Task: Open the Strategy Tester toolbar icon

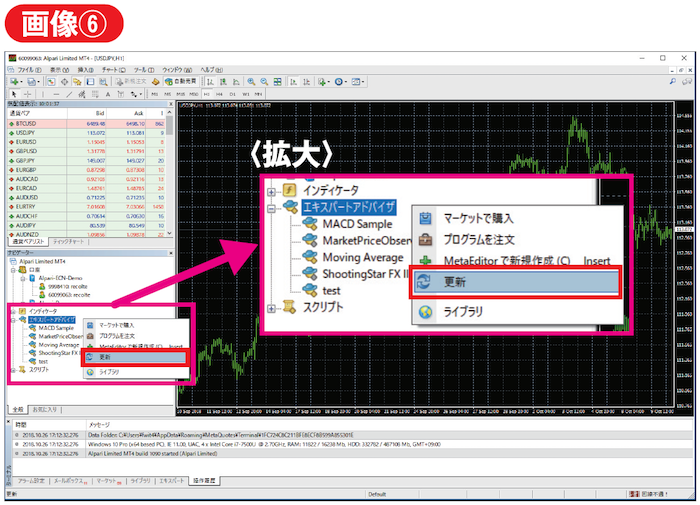Action: (x=103, y=82)
